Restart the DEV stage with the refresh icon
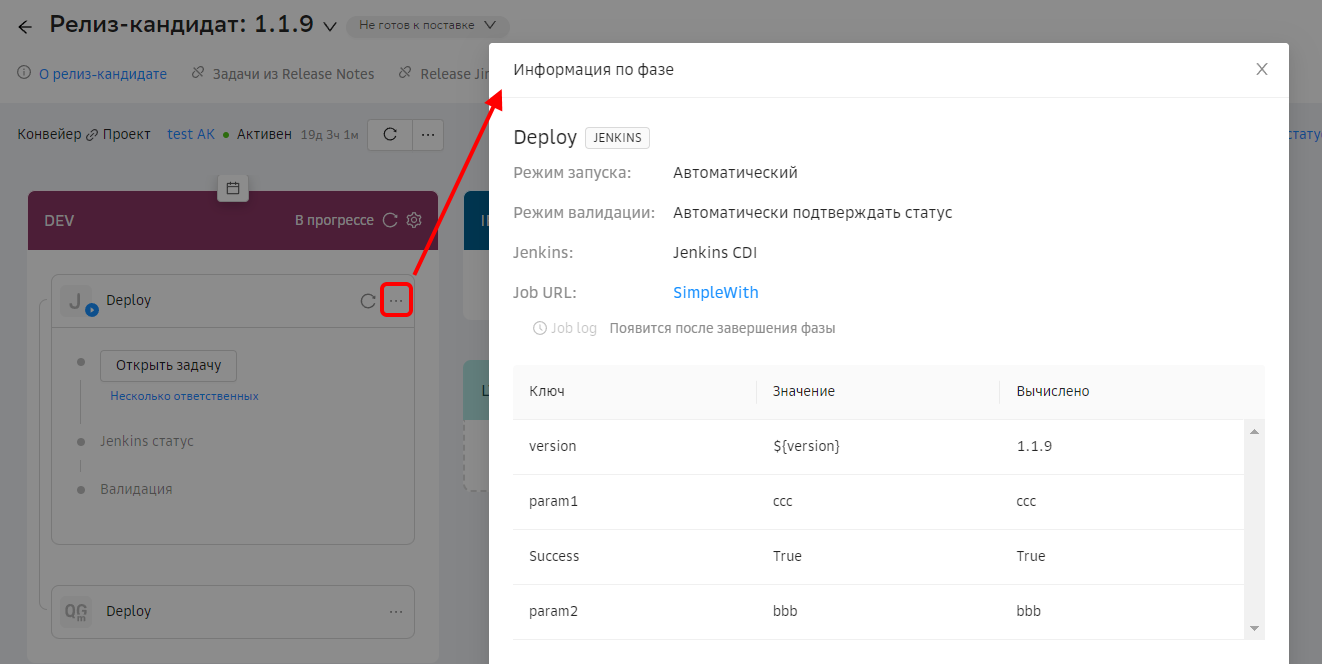The image size is (1322, 664). point(390,220)
